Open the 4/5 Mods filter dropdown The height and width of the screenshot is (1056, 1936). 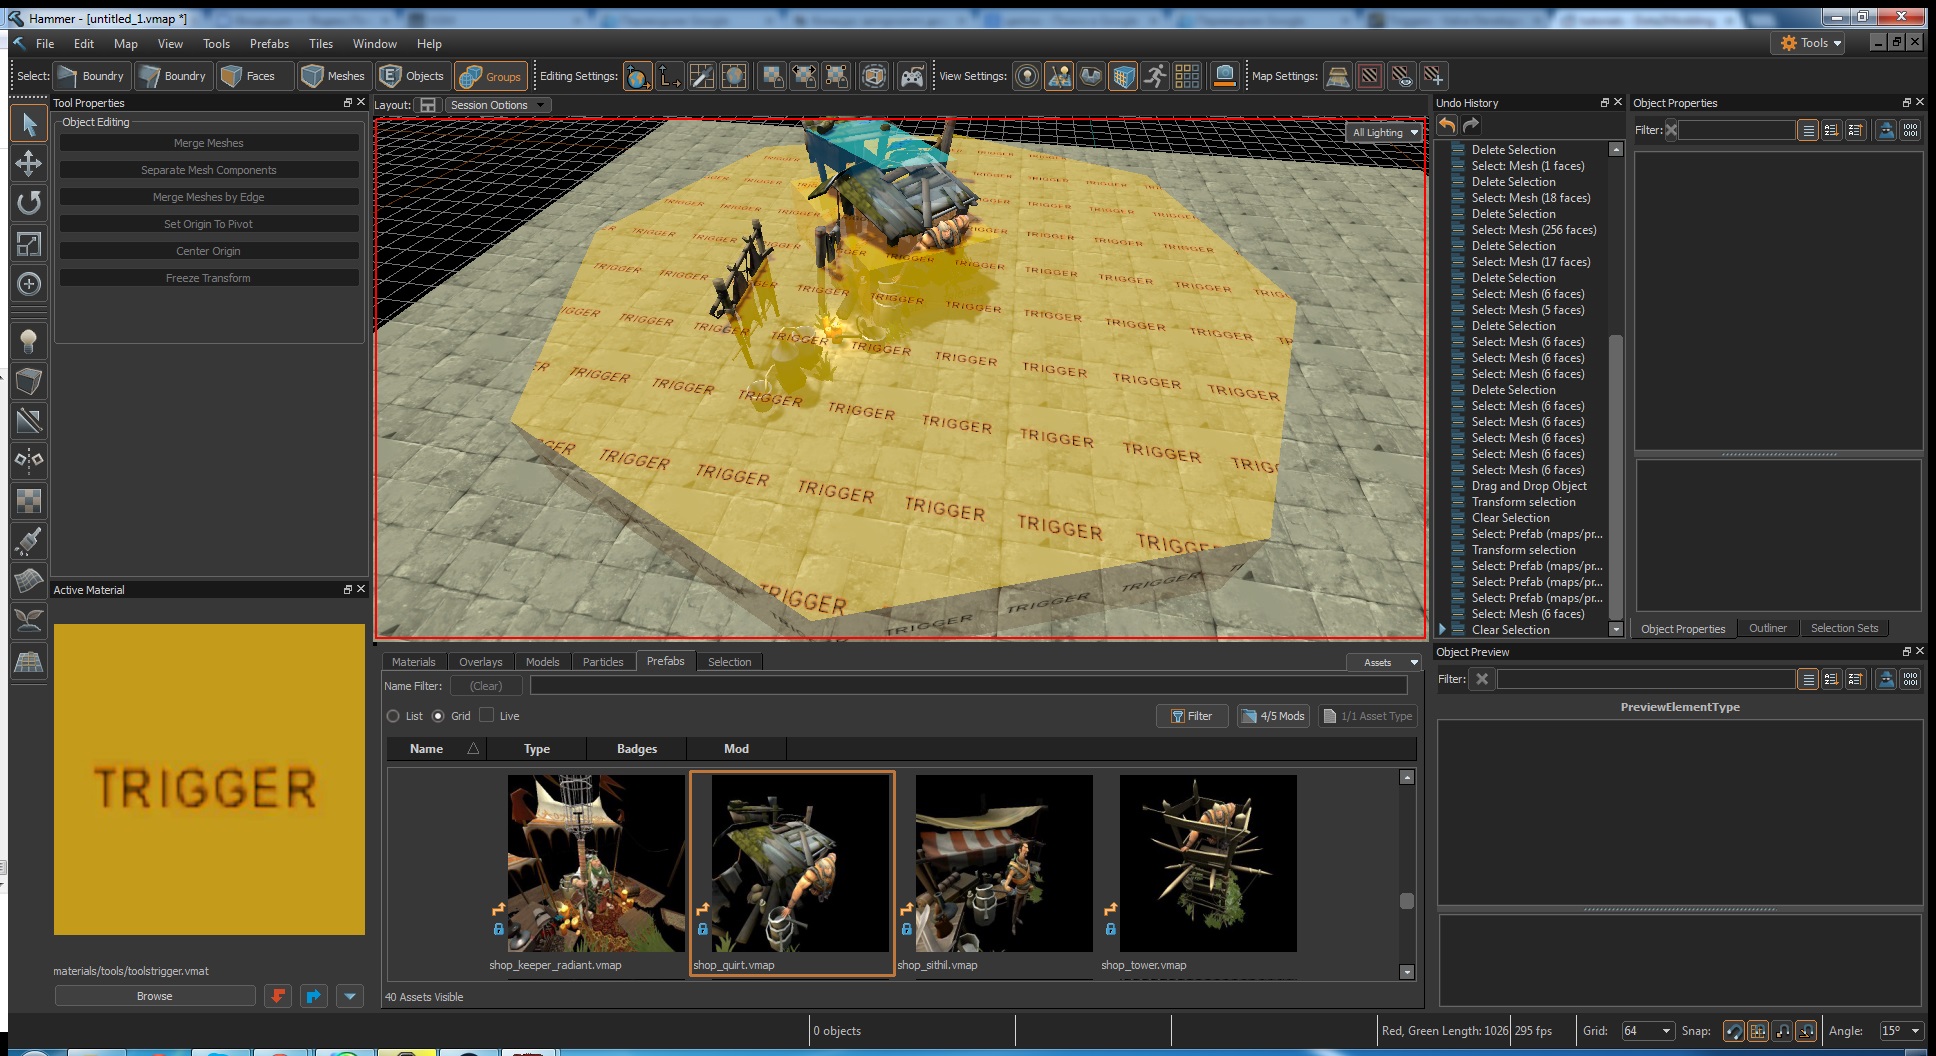click(x=1274, y=716)
